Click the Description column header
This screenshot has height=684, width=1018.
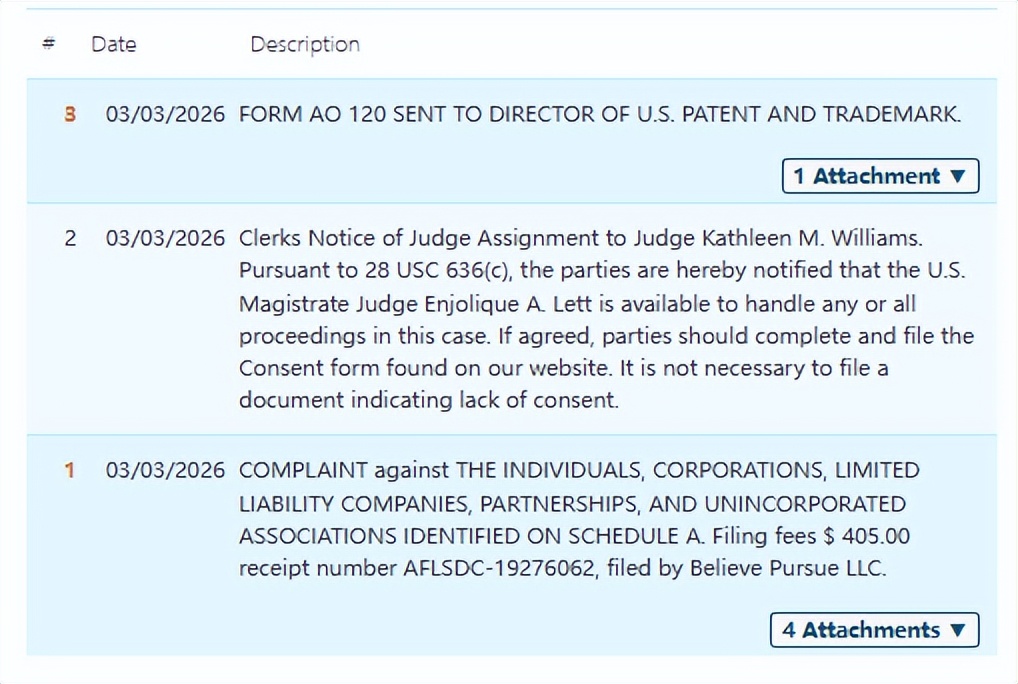(x=305, y=44)
